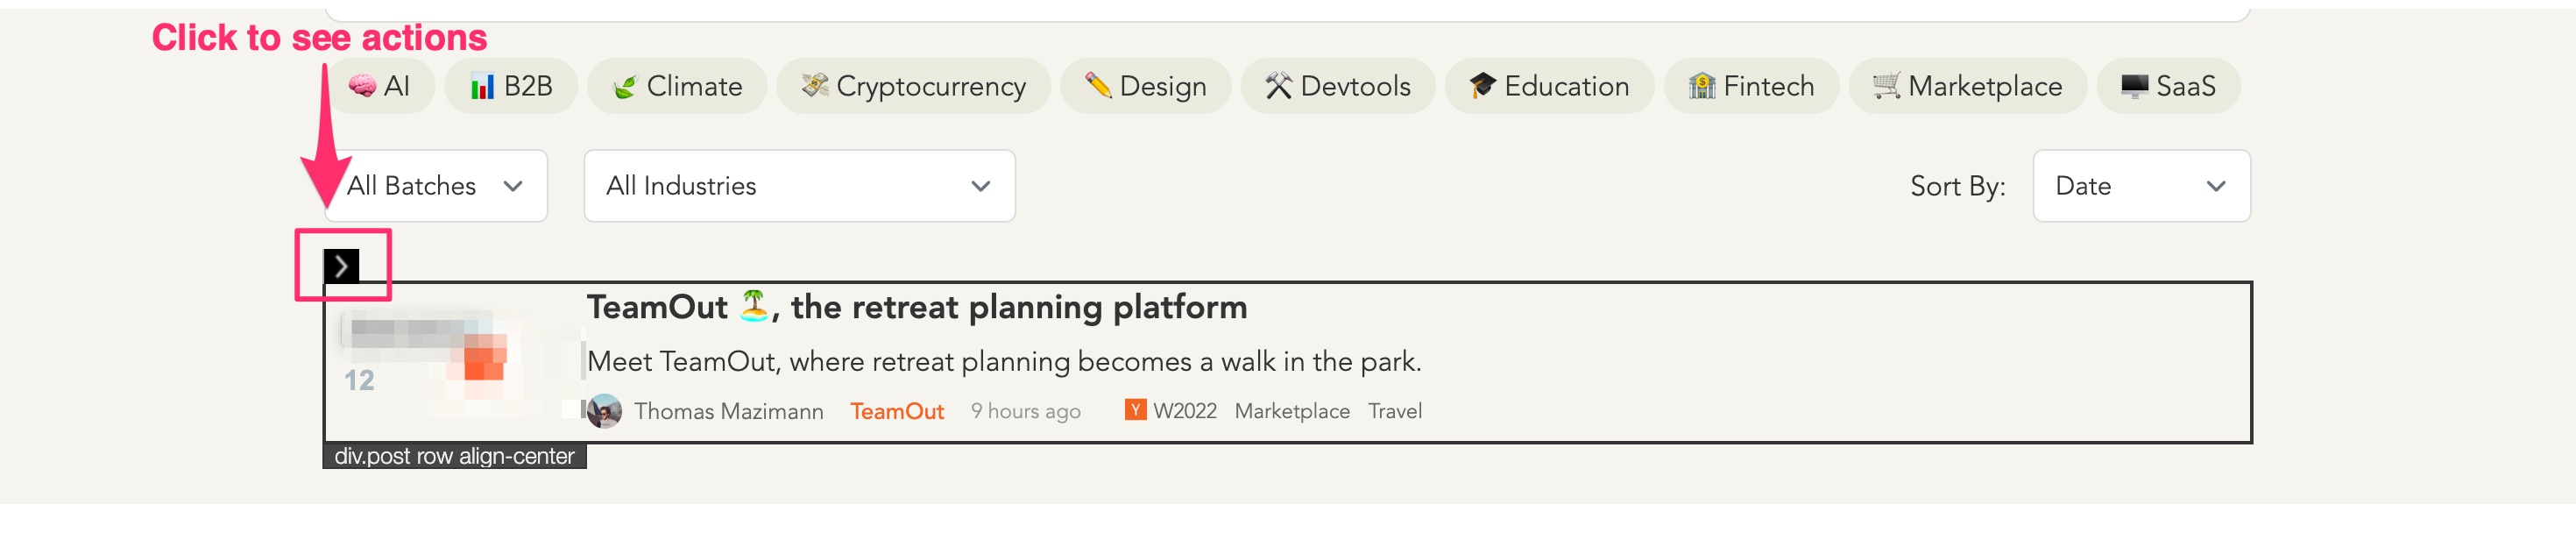
Task: Select the B2B category tag
Action: click(511, 87)
